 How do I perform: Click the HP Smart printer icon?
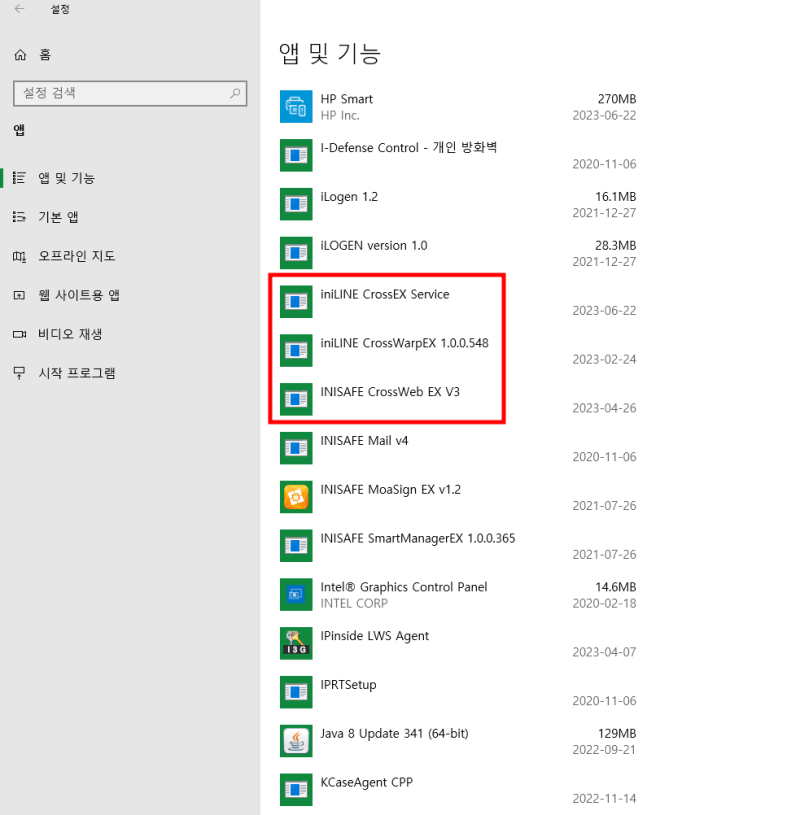(296, 106)
